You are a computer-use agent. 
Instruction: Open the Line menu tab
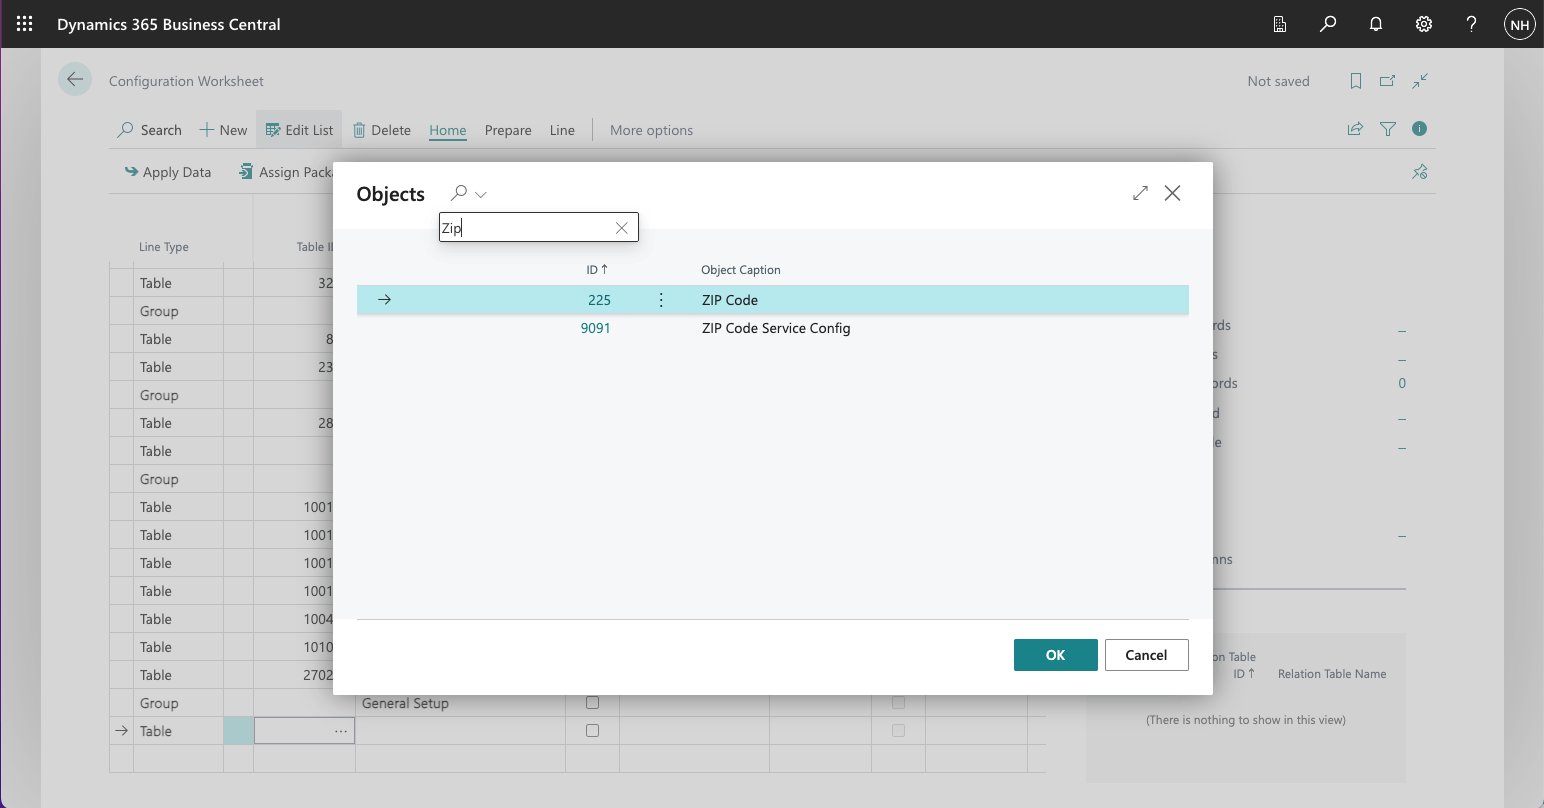point(562,130)
